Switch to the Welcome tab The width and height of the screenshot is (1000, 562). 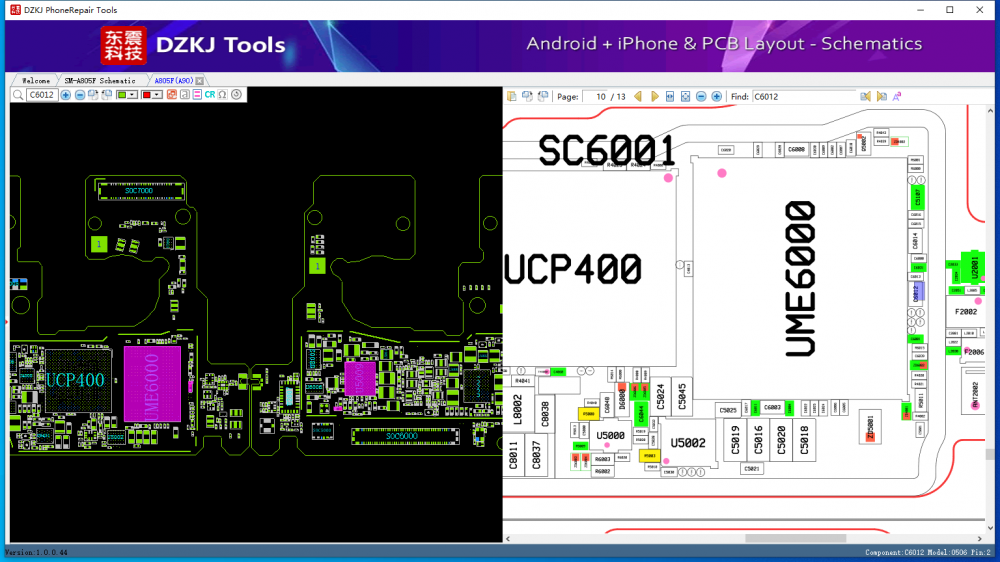point(36,81)
